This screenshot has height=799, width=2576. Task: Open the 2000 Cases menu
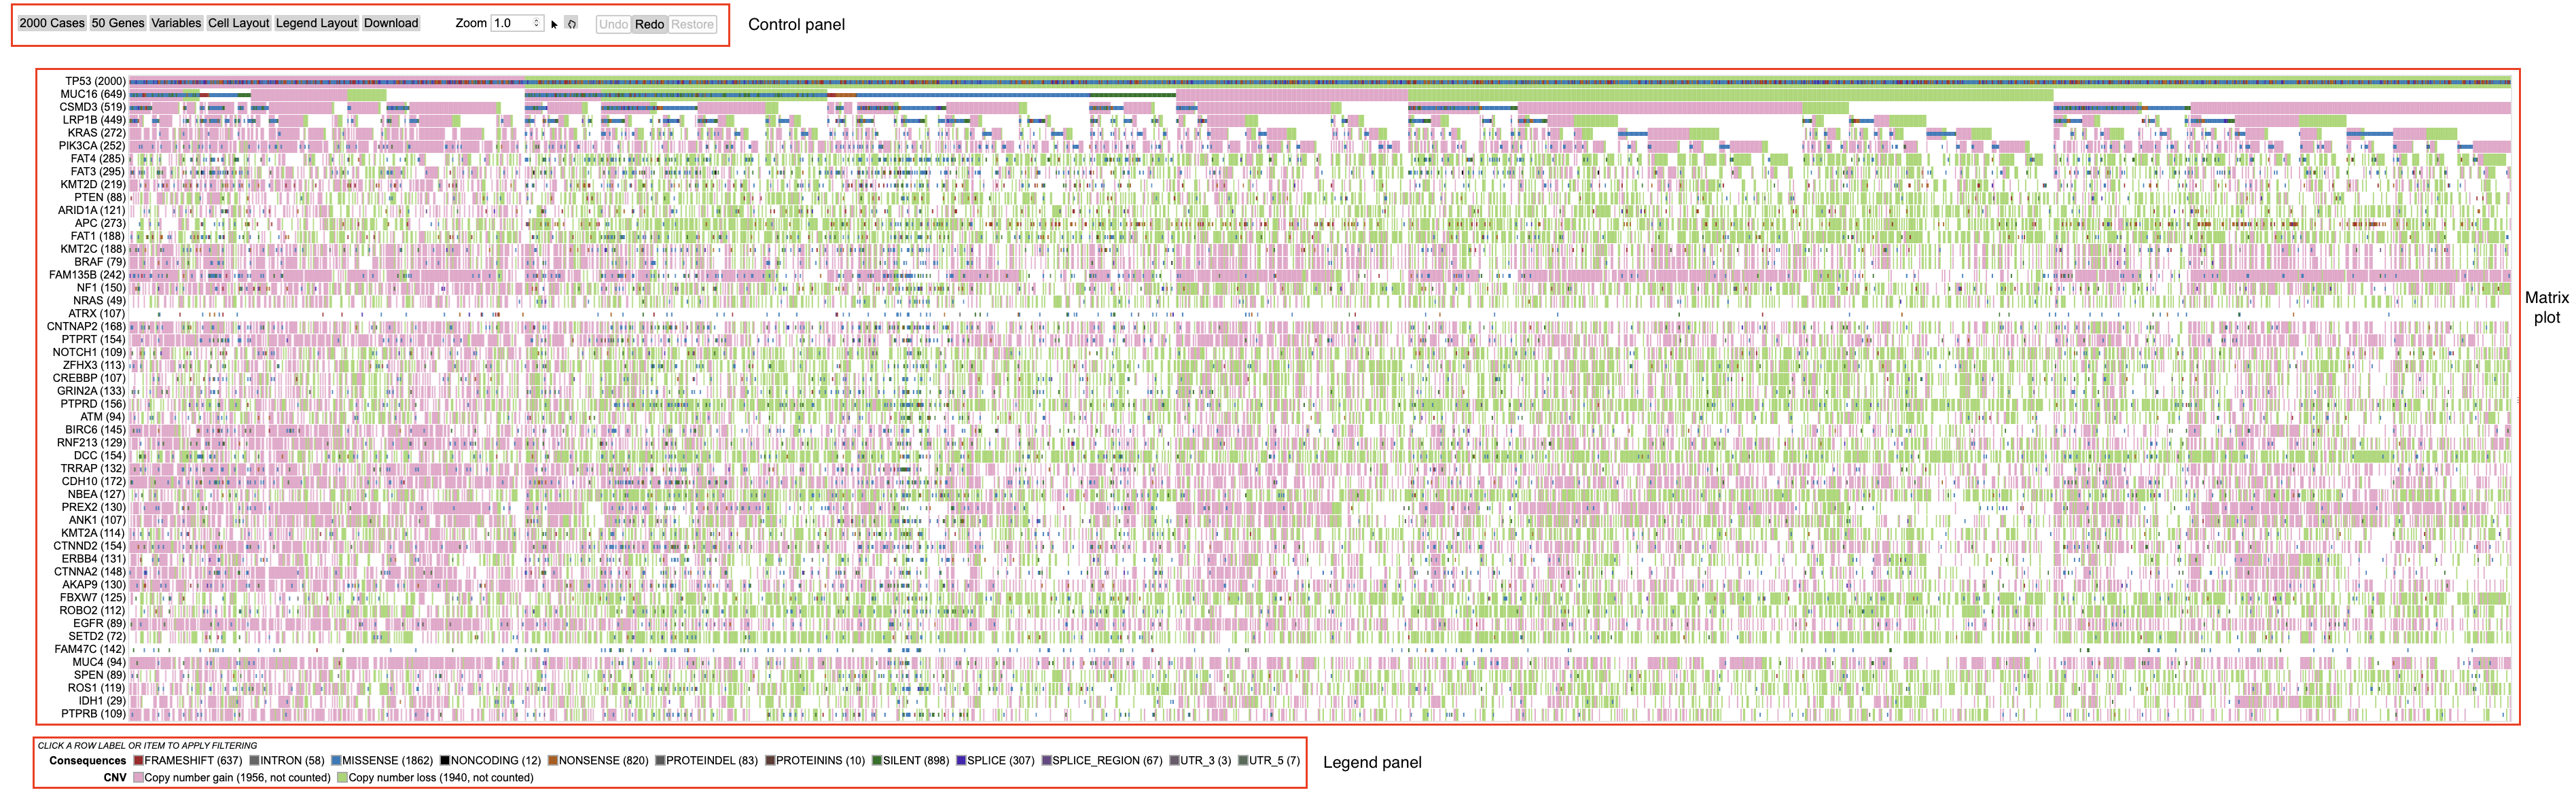(52, 23)
